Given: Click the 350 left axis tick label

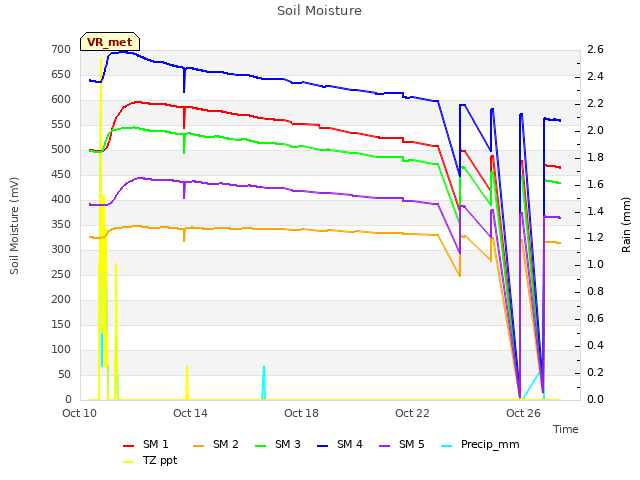Looking at the screenshot, I should (61, 224).
